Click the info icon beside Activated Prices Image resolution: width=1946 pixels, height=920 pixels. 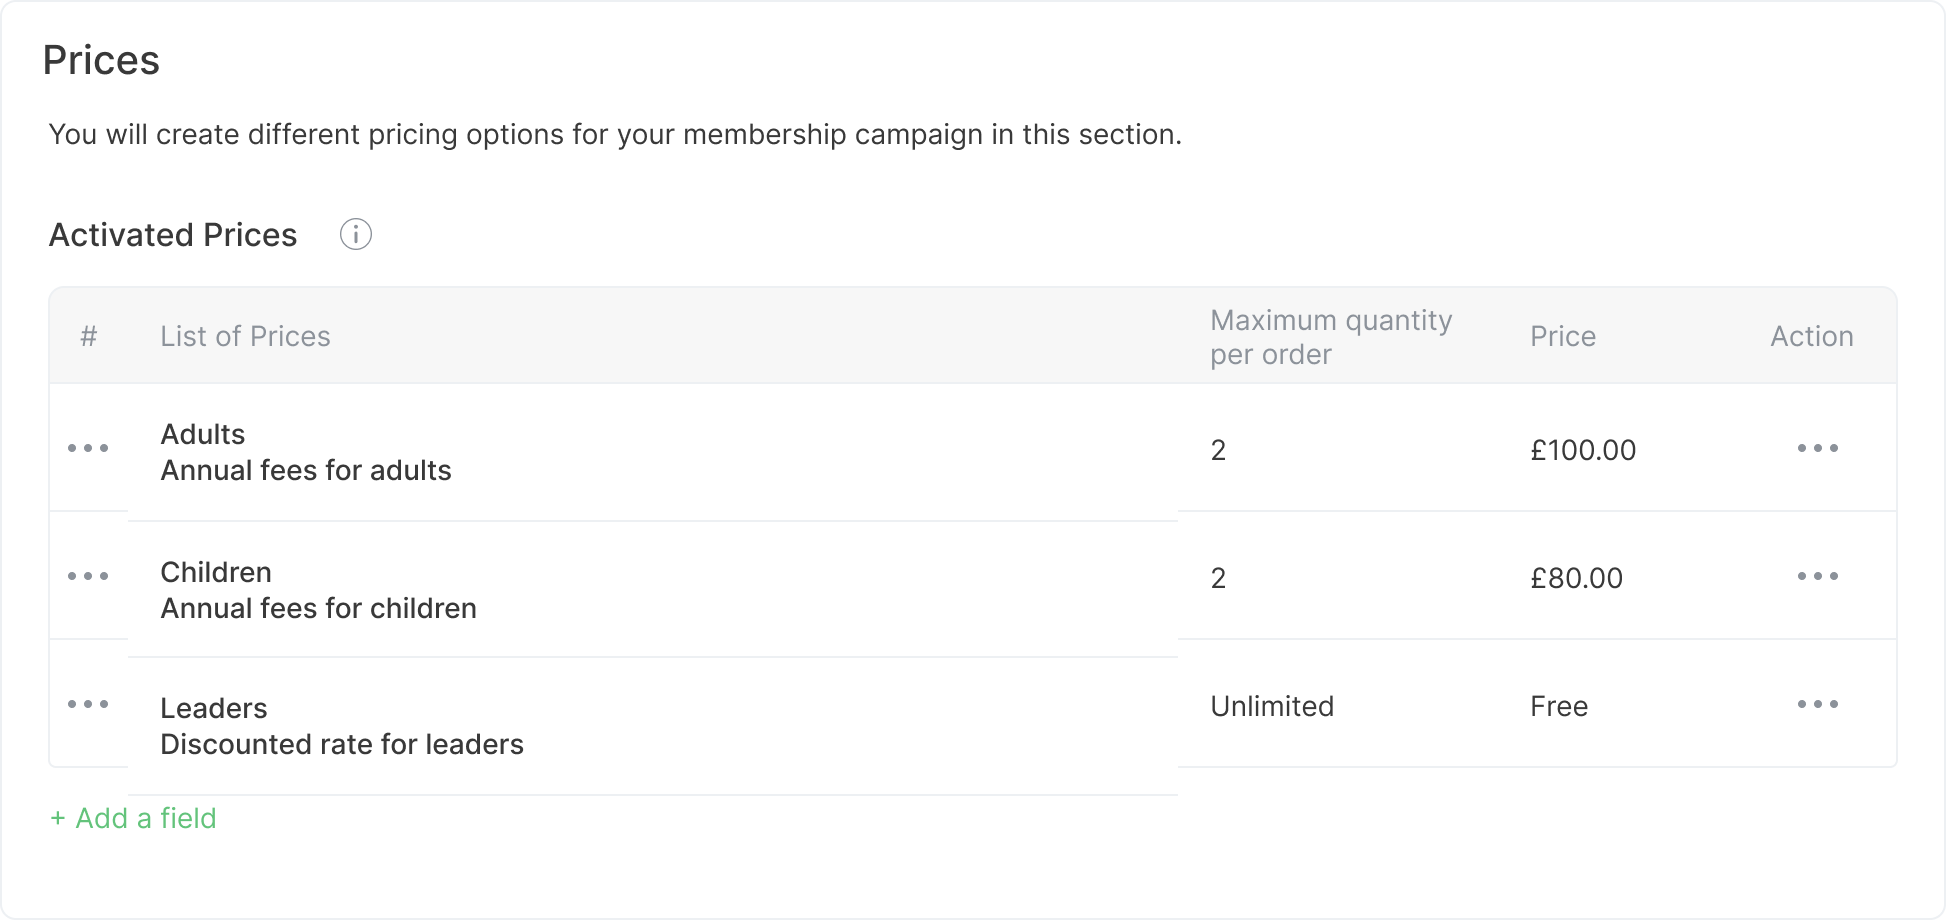pos(355,235)
